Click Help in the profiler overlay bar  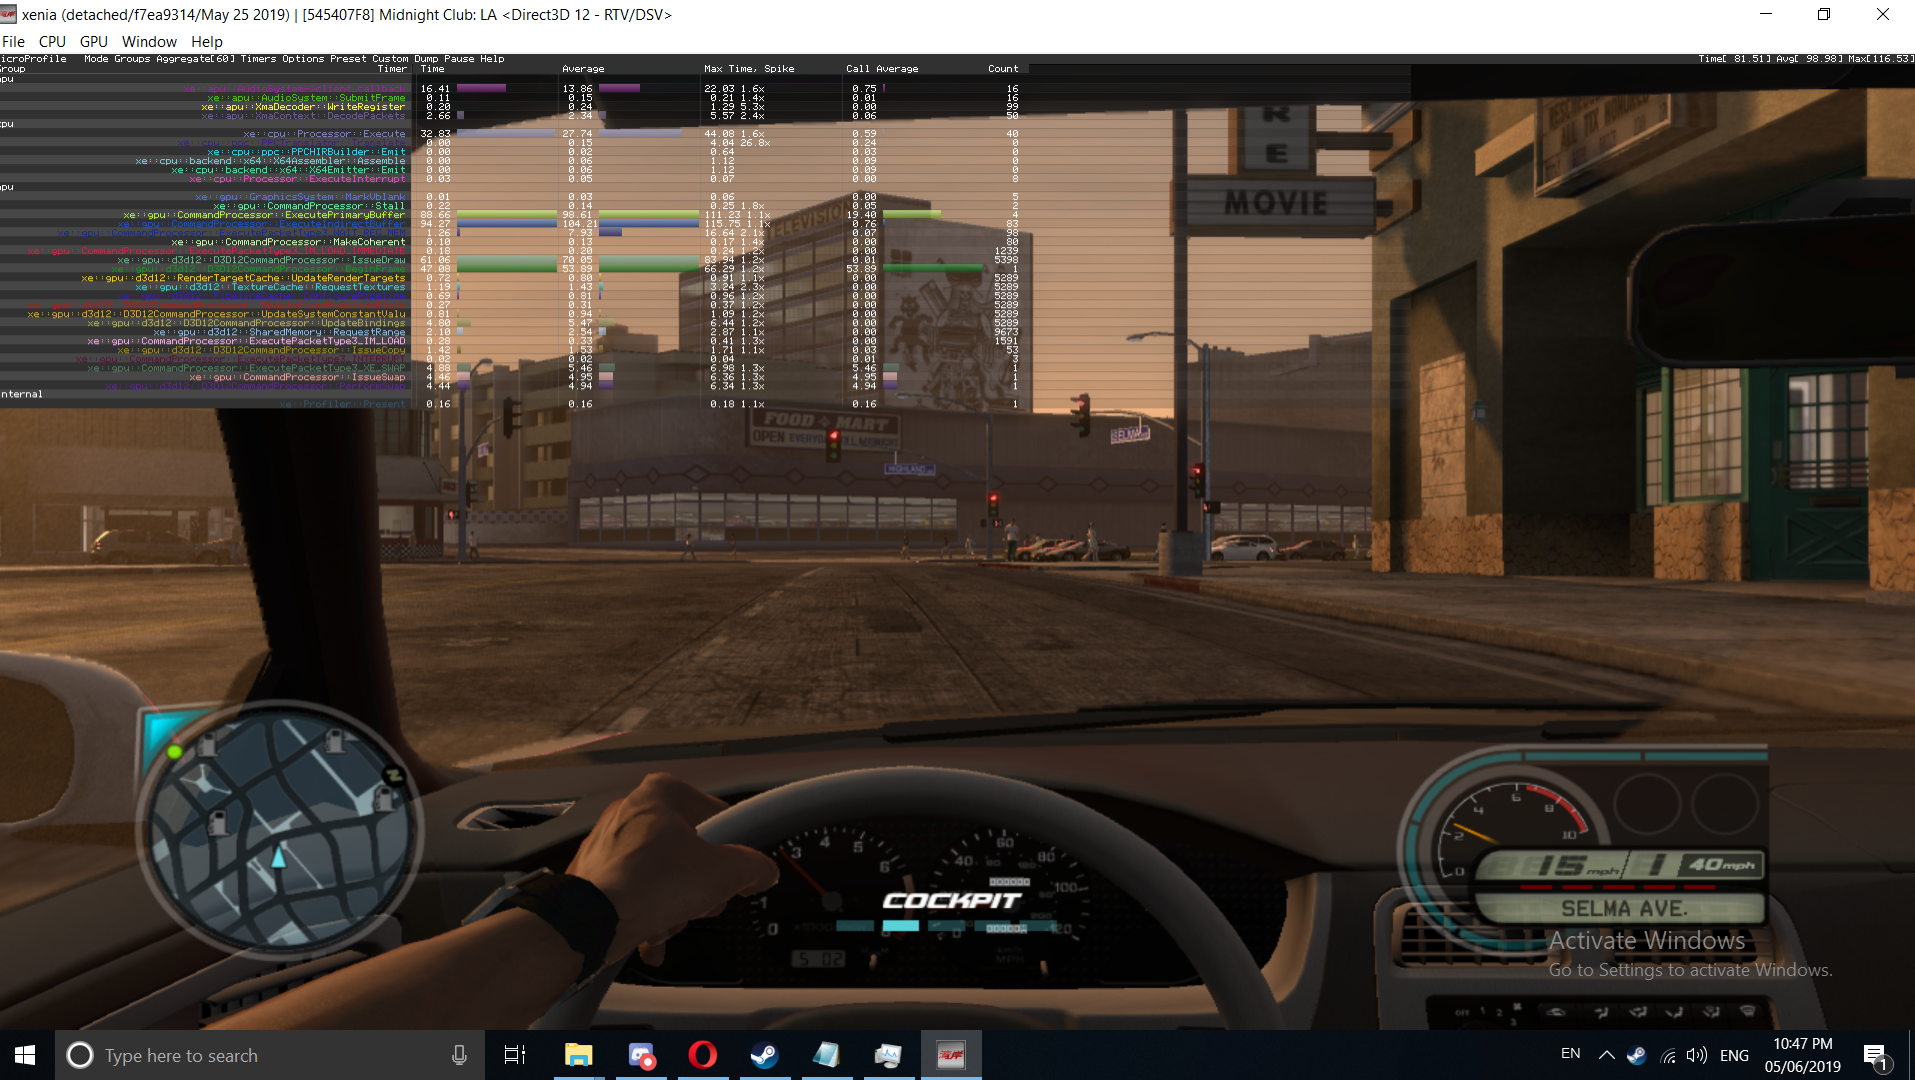(x=492, y=59)
